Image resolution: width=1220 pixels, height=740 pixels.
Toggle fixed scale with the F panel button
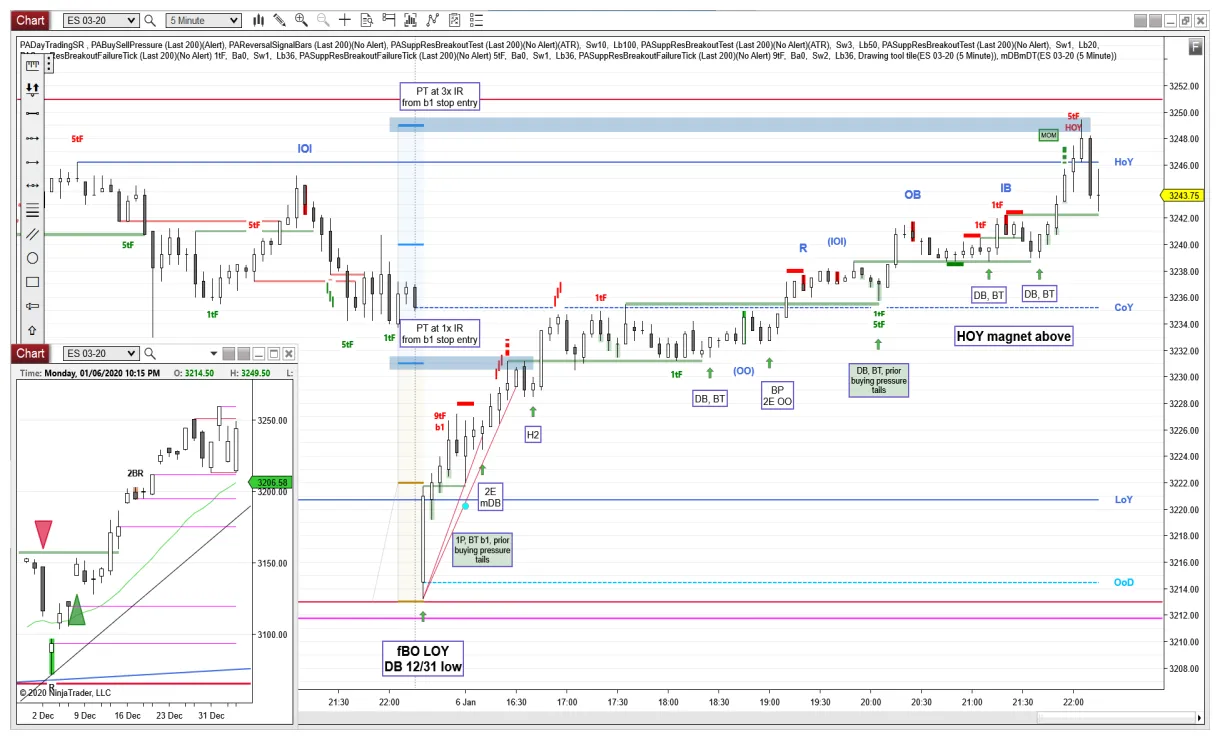tap(1195, 46)
